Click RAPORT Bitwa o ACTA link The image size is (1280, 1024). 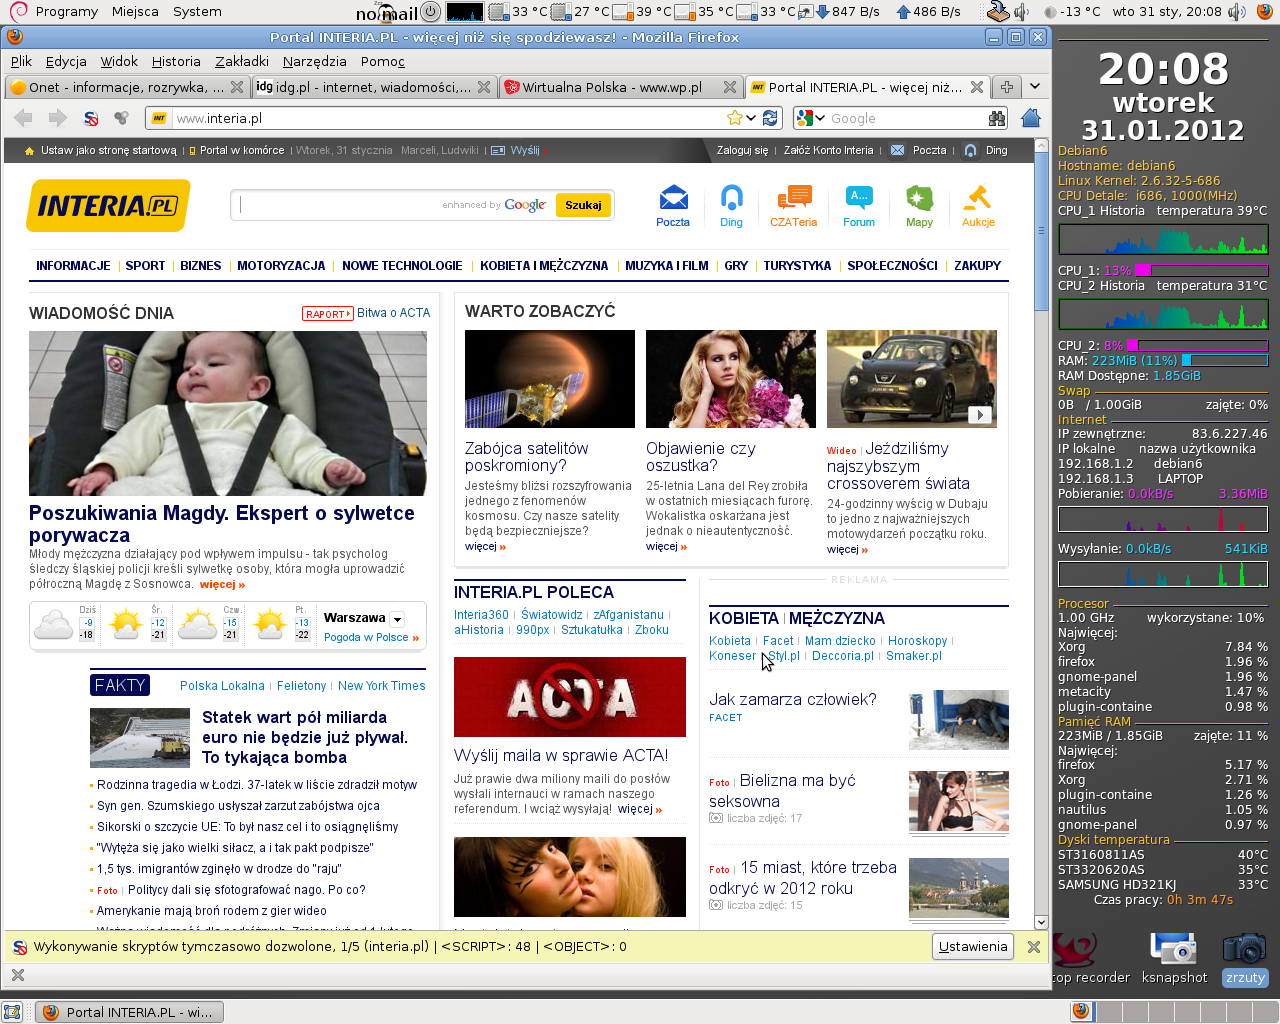366,313
